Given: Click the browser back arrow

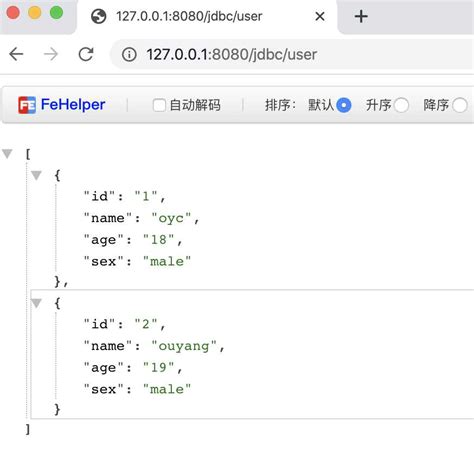Looking at the screenshot, I should (16, 54).
